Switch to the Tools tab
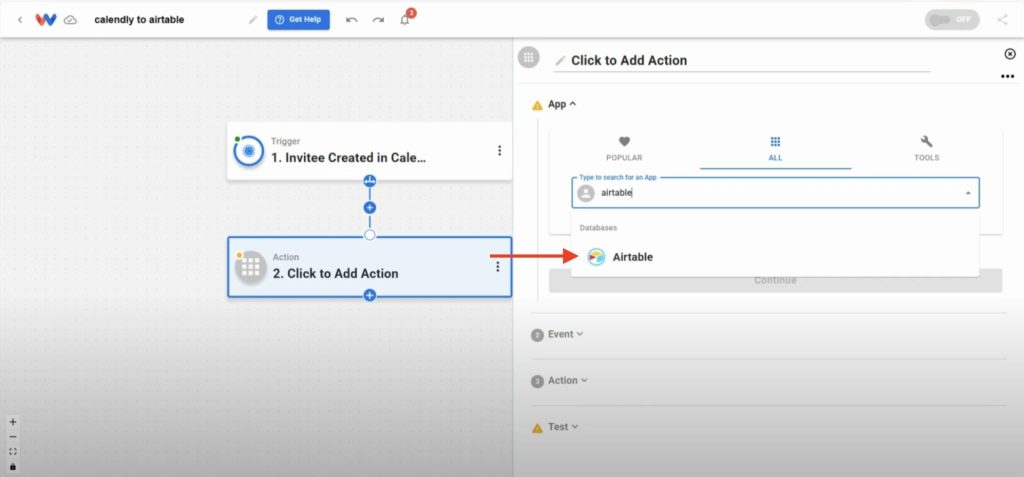 point(926,149)
